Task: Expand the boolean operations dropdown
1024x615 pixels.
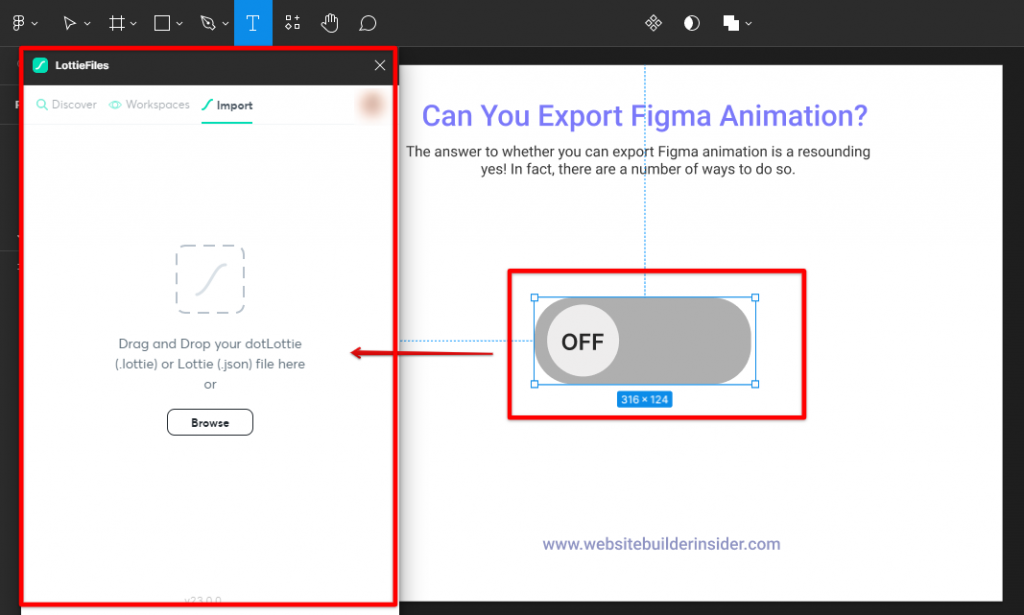Action: click(x=748, y=23)
